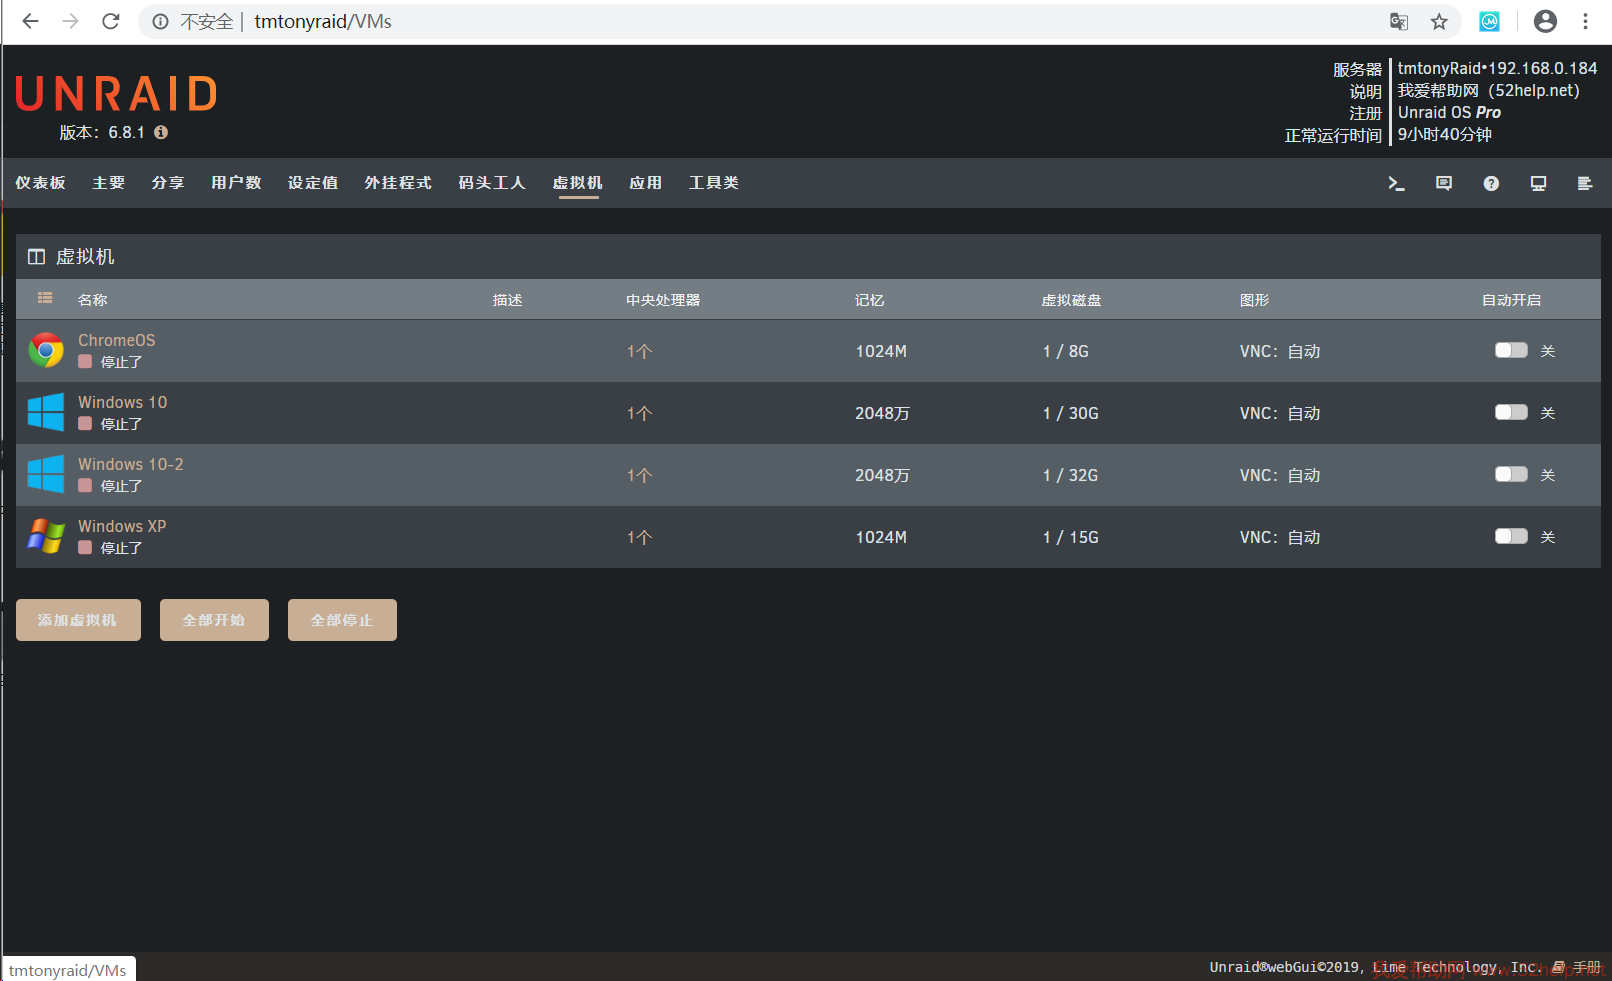Go to the 仪表板 dashboard tab
The image size is (1612, 981).
[x=40, y=183]
